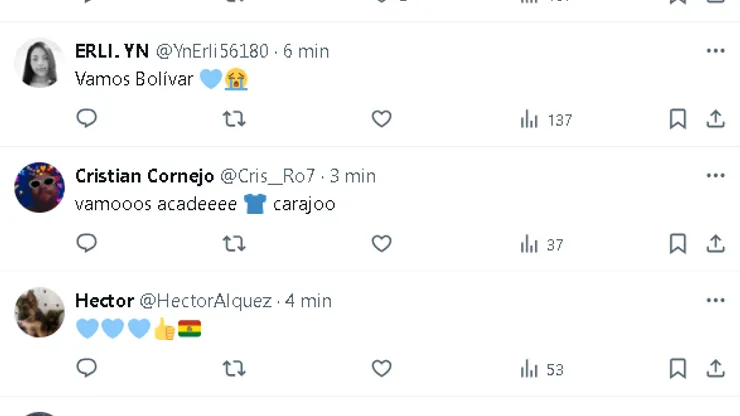Open Hector's profile avatar
740x416 pixels.
coord(40,312)
